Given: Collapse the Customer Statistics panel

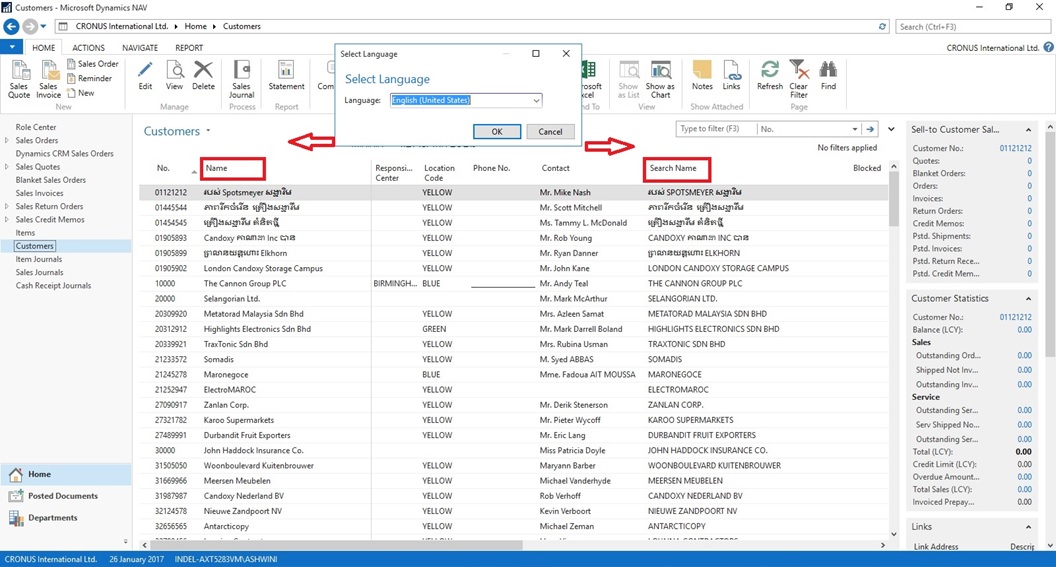Looking at the screenshot, I should [x=1029, y=298].
